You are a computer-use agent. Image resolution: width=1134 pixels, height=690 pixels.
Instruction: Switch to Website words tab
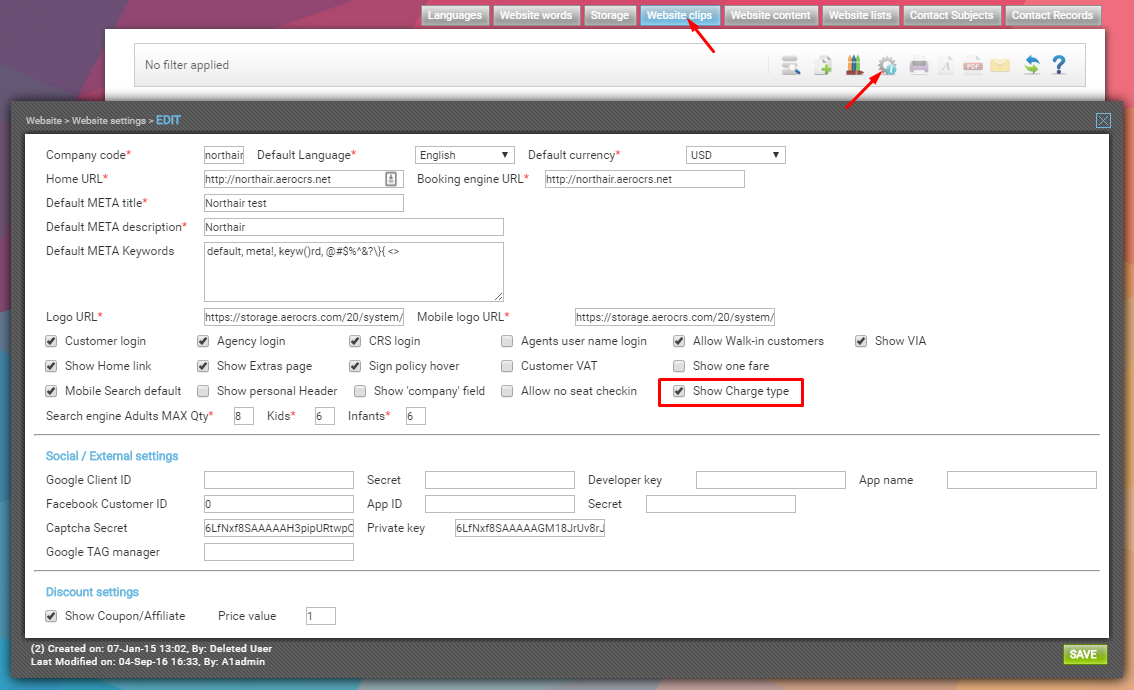click(x=536, y=15)
